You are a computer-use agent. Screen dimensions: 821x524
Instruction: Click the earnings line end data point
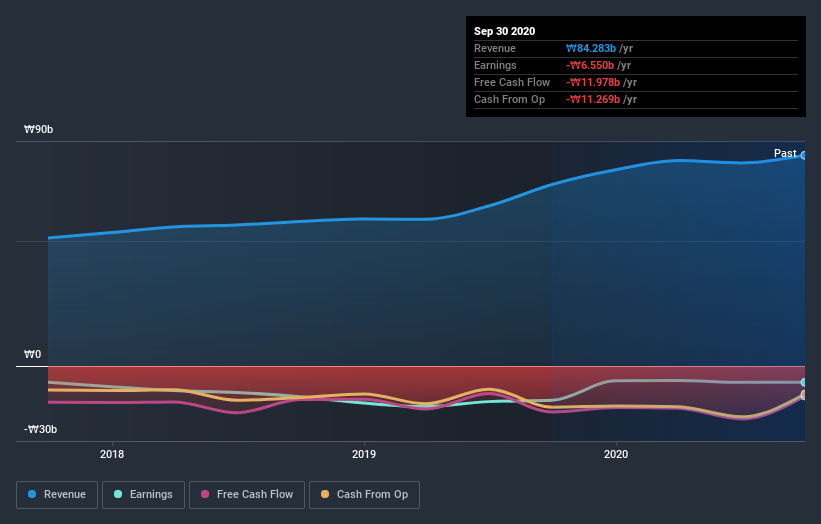[804, 383]
